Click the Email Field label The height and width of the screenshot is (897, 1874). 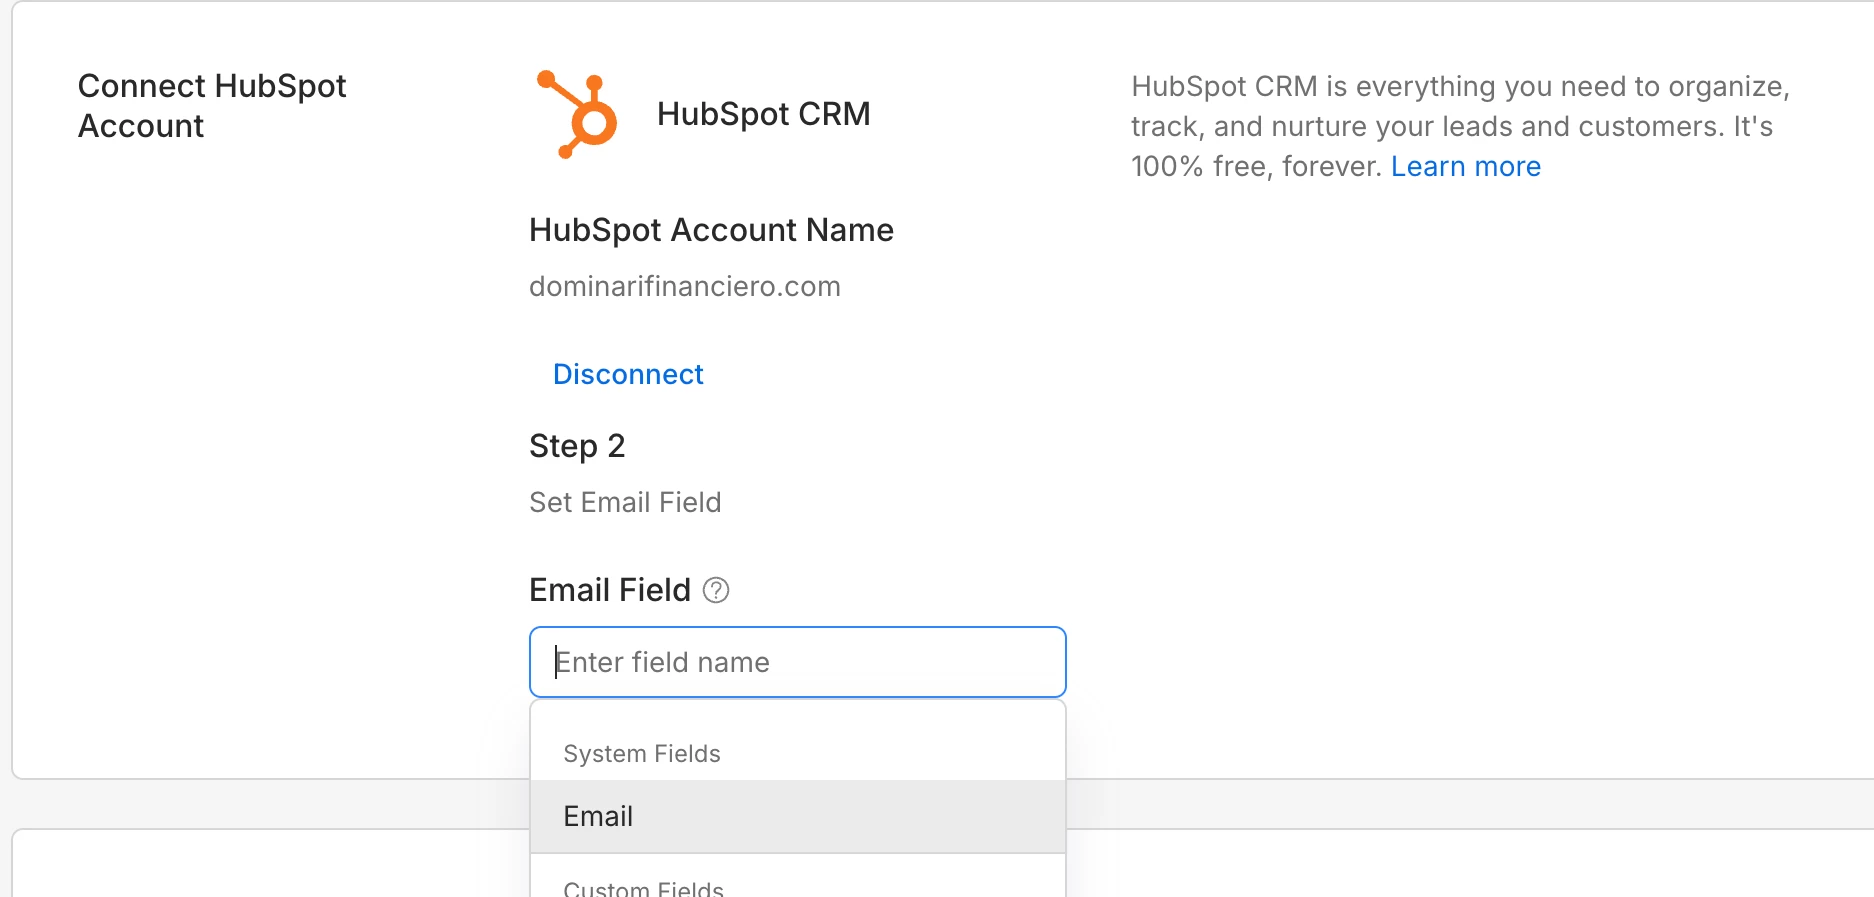610,590
